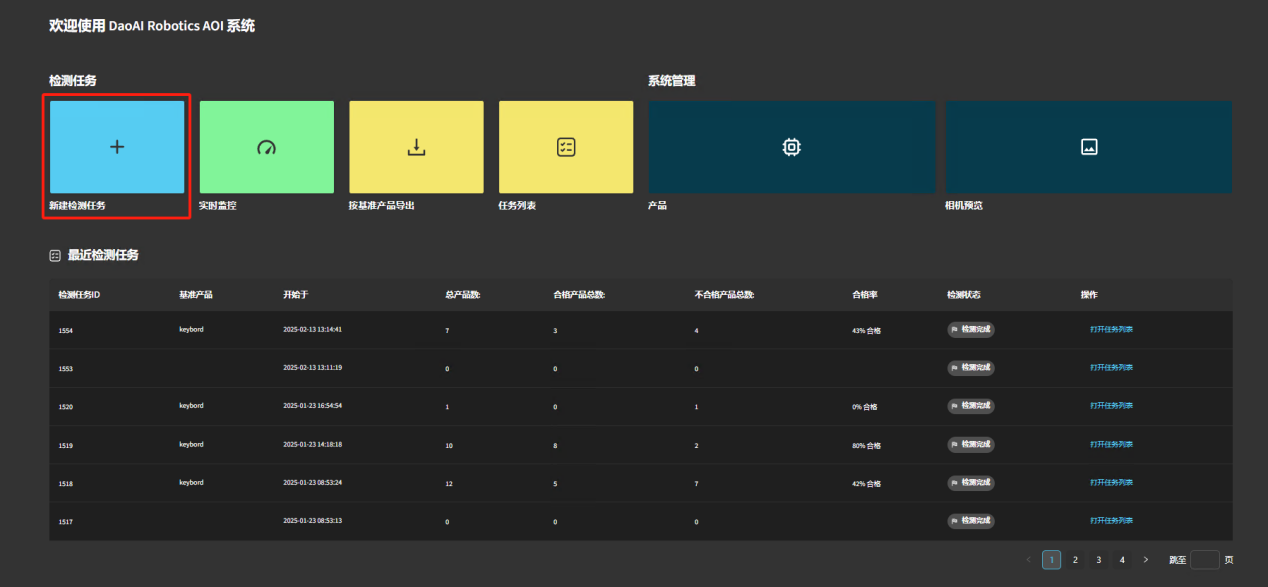Screen dimensions: 1268x587
Task: Click start time 2025-01-23 16:54:54
Action: coord(313,406)
